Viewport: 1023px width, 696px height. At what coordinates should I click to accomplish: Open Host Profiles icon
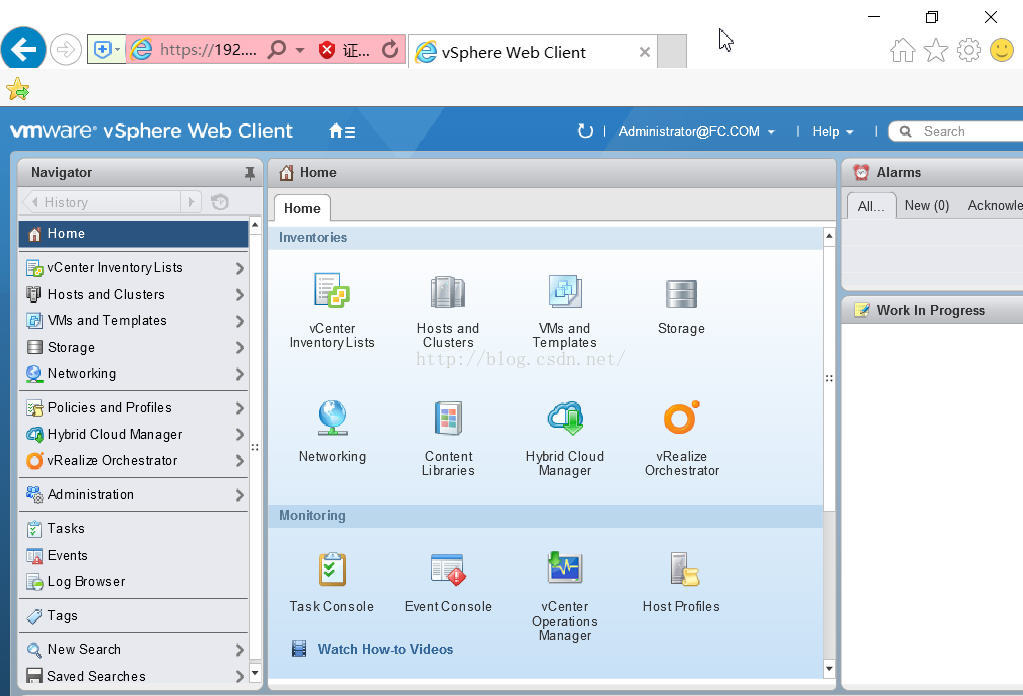pos(683,569)
